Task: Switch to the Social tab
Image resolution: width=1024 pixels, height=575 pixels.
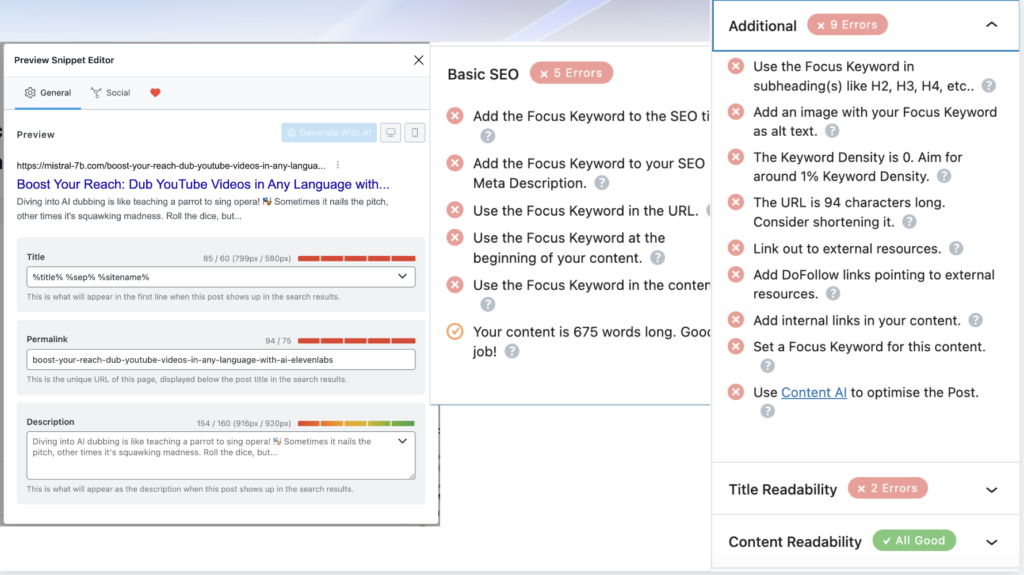Action: click(110, 93)
